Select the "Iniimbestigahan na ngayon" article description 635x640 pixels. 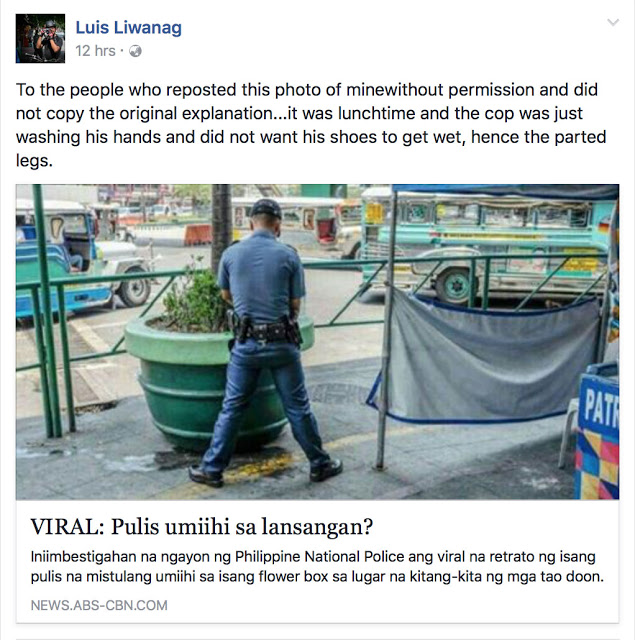tap(317, 567)
